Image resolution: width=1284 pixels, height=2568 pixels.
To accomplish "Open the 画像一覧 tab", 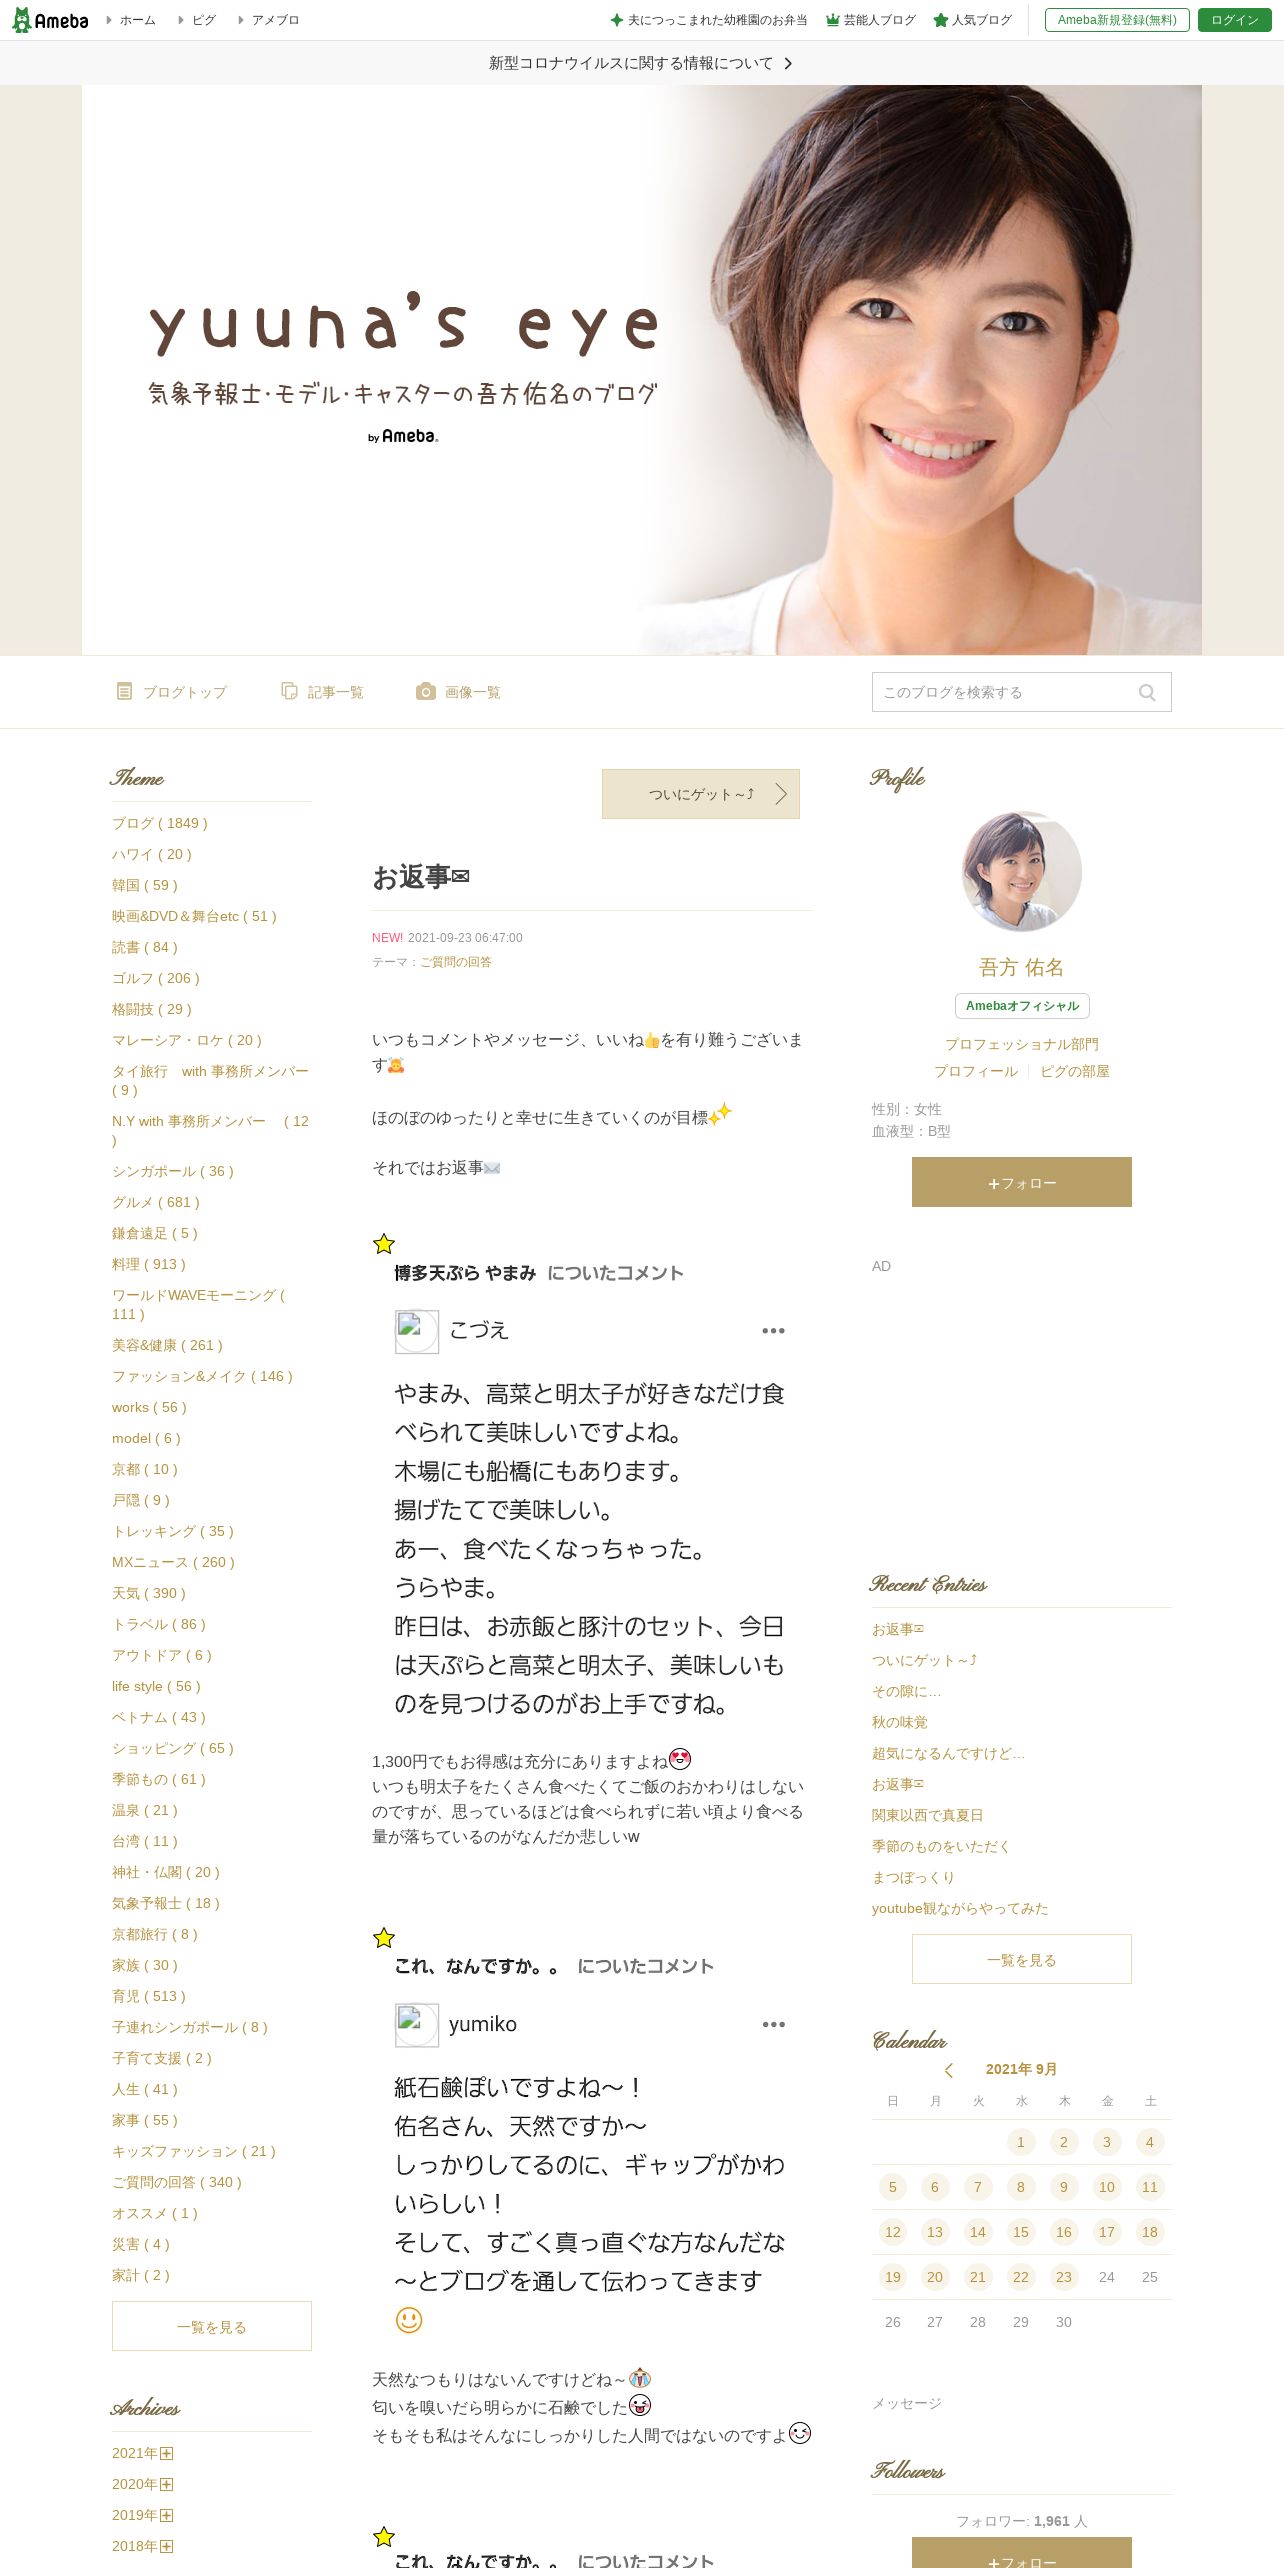I will (458, 692).
